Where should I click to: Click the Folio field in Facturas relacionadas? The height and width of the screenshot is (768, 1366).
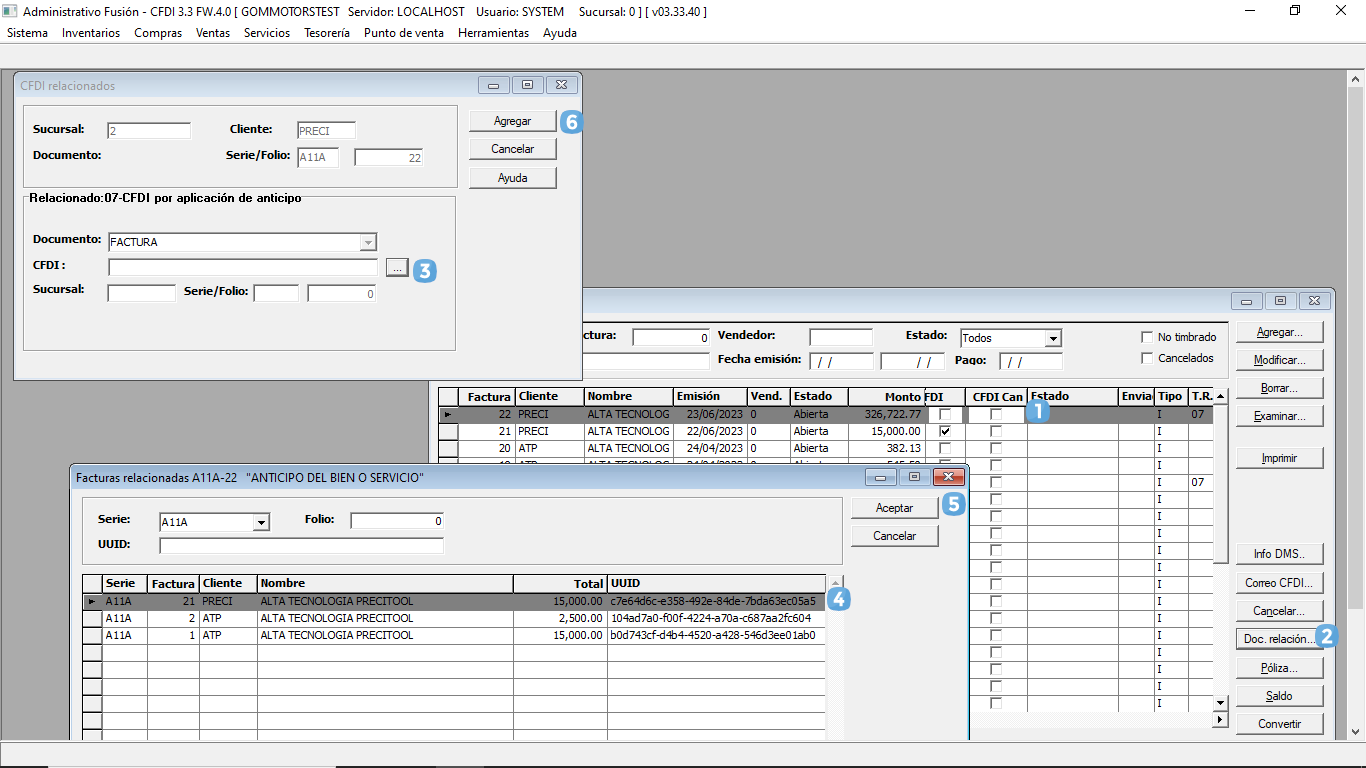pos(396,521)
